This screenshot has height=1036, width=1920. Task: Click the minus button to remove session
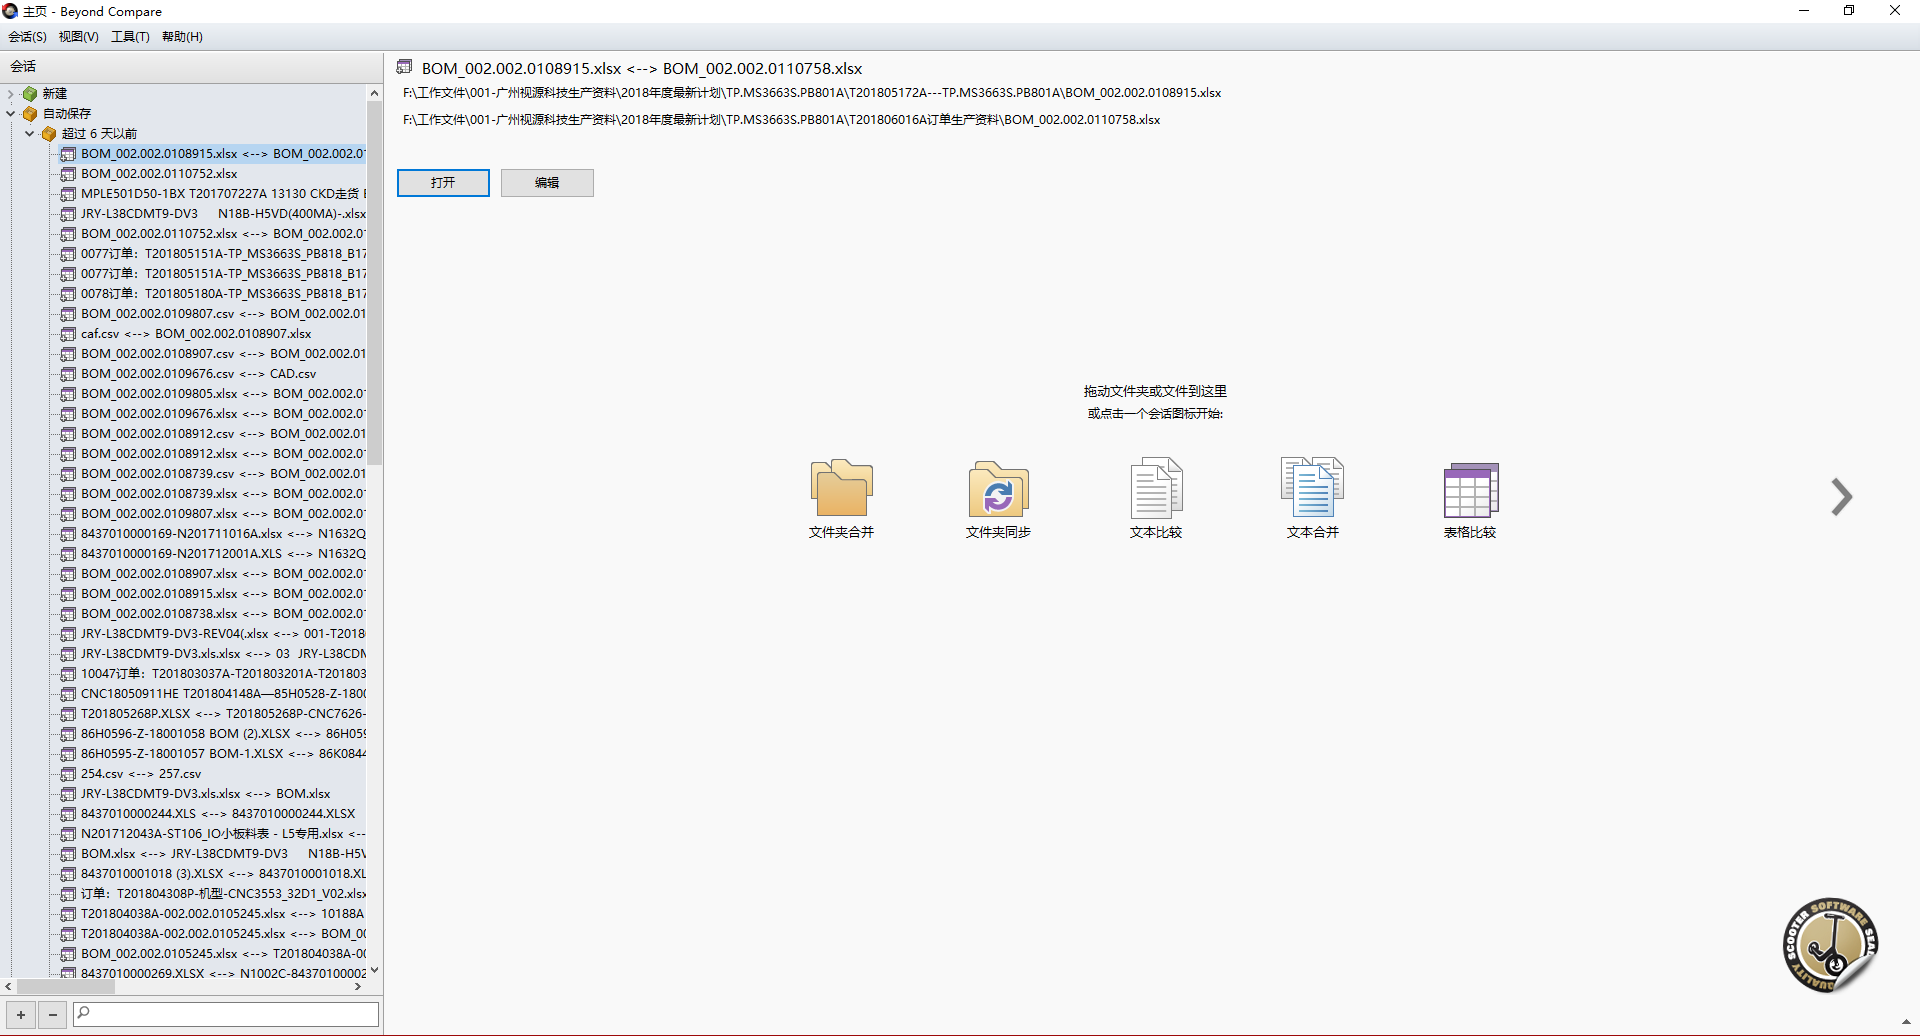click(x=53, y=1014)
